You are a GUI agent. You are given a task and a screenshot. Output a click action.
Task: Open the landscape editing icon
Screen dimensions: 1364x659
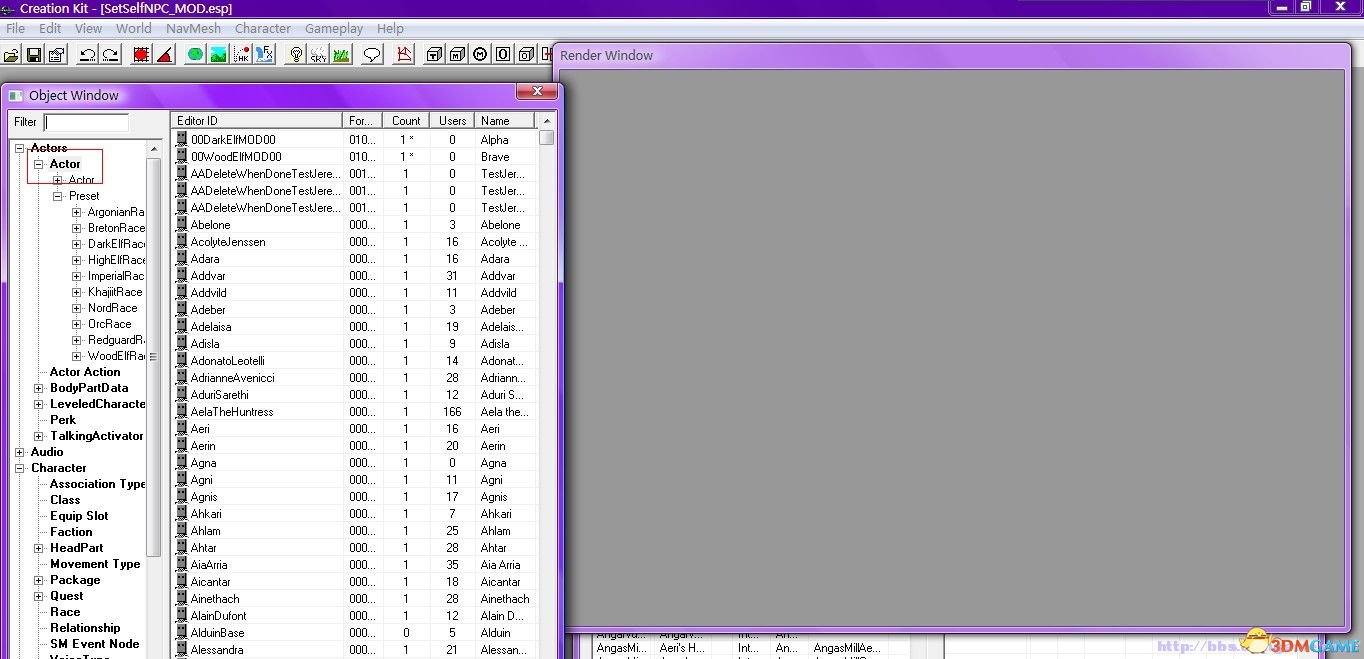218,55
